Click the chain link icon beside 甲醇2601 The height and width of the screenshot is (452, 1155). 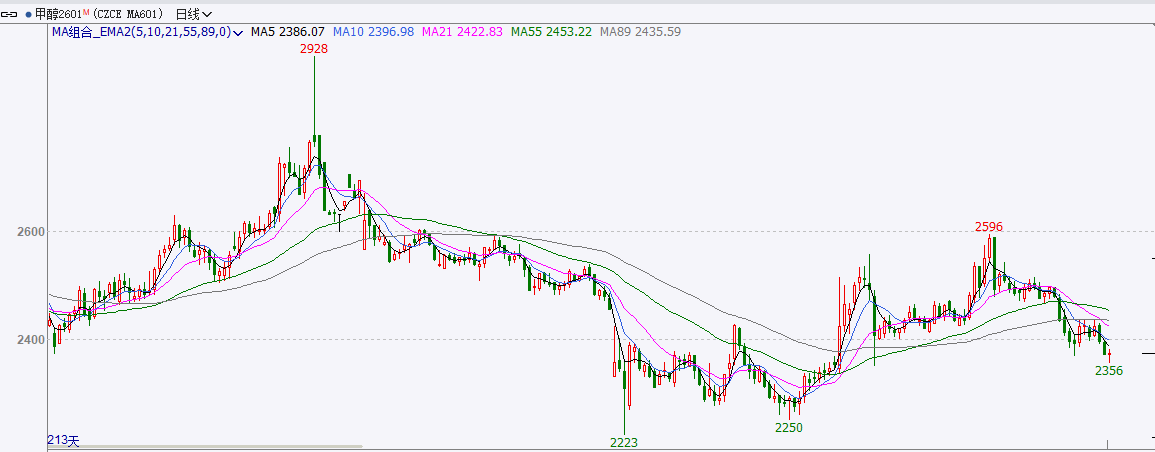coord(11,14)
